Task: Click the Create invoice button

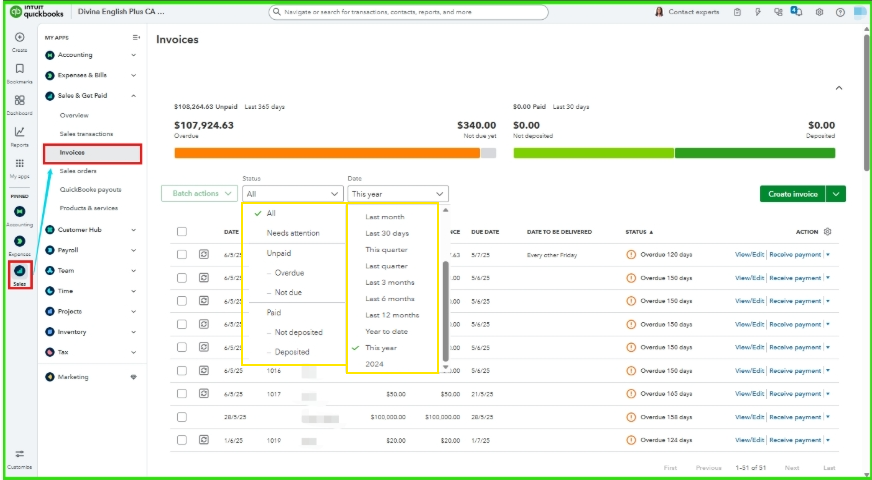Action: [793, 194]
